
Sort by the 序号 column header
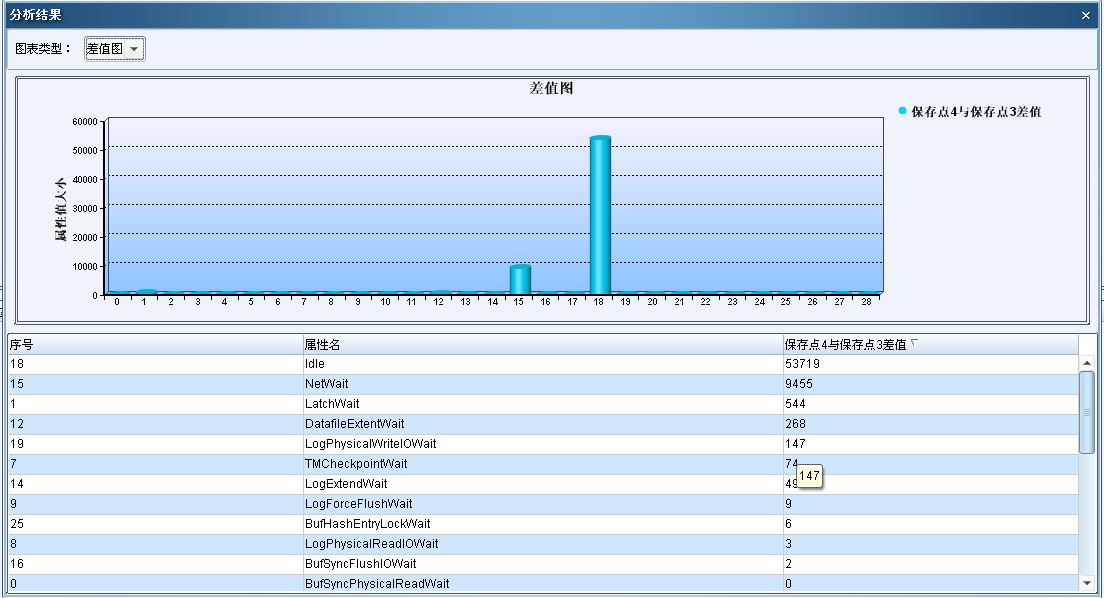155,344
